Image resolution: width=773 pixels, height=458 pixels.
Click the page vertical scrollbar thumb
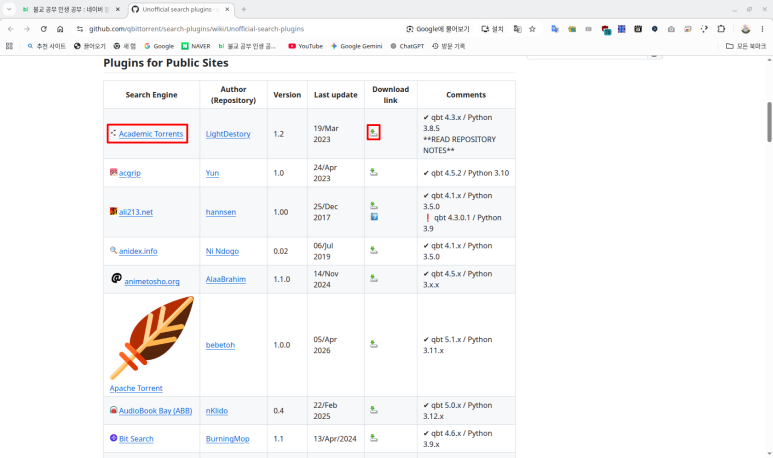769,122
